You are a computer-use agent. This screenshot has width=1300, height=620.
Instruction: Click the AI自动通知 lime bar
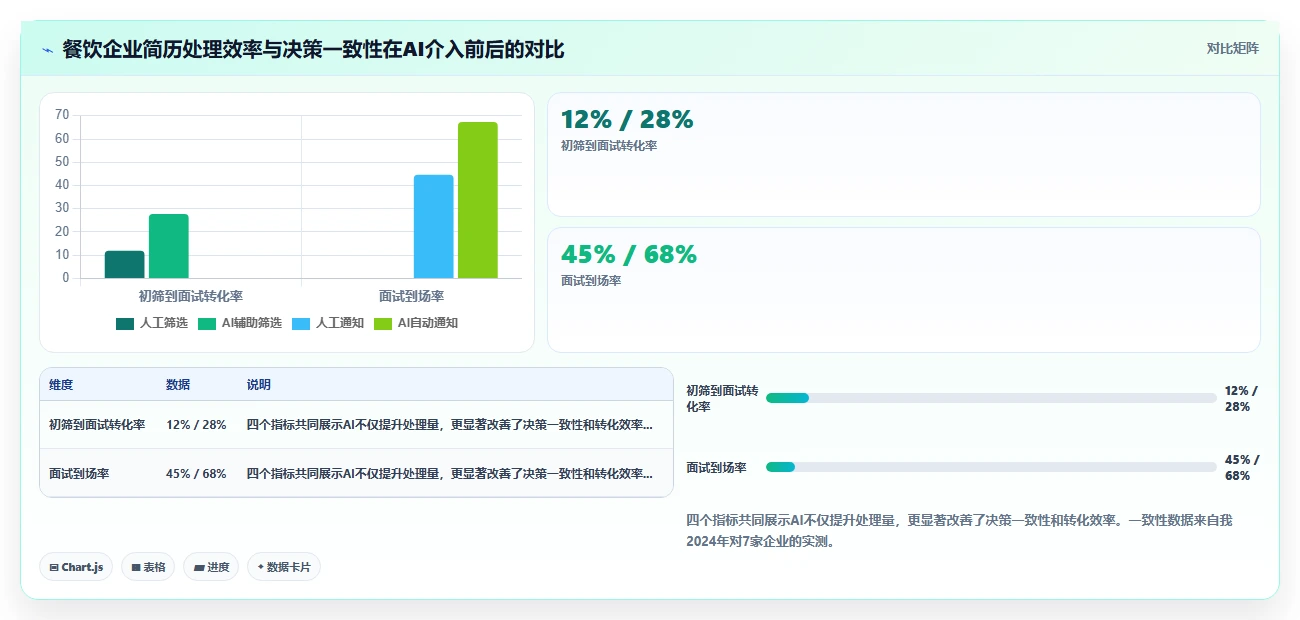click(x=478, y=200)
